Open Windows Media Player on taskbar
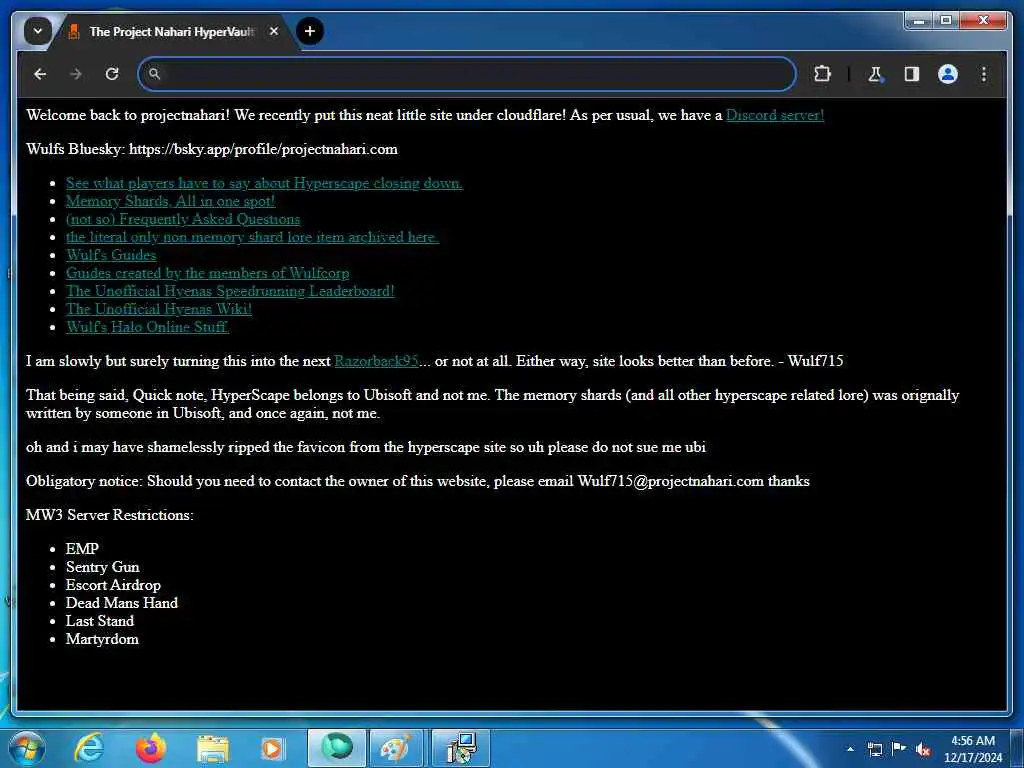This screenshot has height=768, width=1024. point(272,749)
